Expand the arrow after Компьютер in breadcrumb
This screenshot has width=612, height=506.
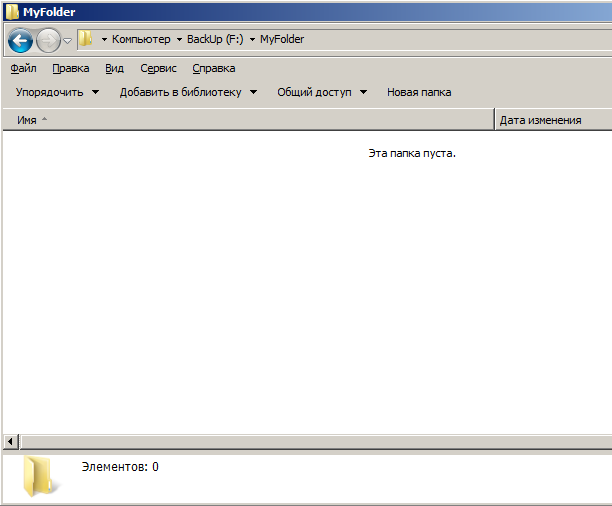click(179, 40)
